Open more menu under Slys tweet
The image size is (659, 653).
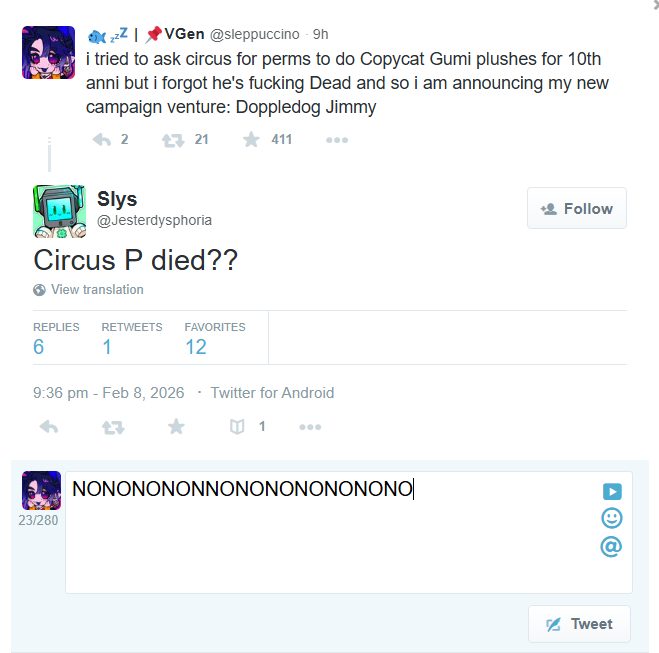pos(310,427)
